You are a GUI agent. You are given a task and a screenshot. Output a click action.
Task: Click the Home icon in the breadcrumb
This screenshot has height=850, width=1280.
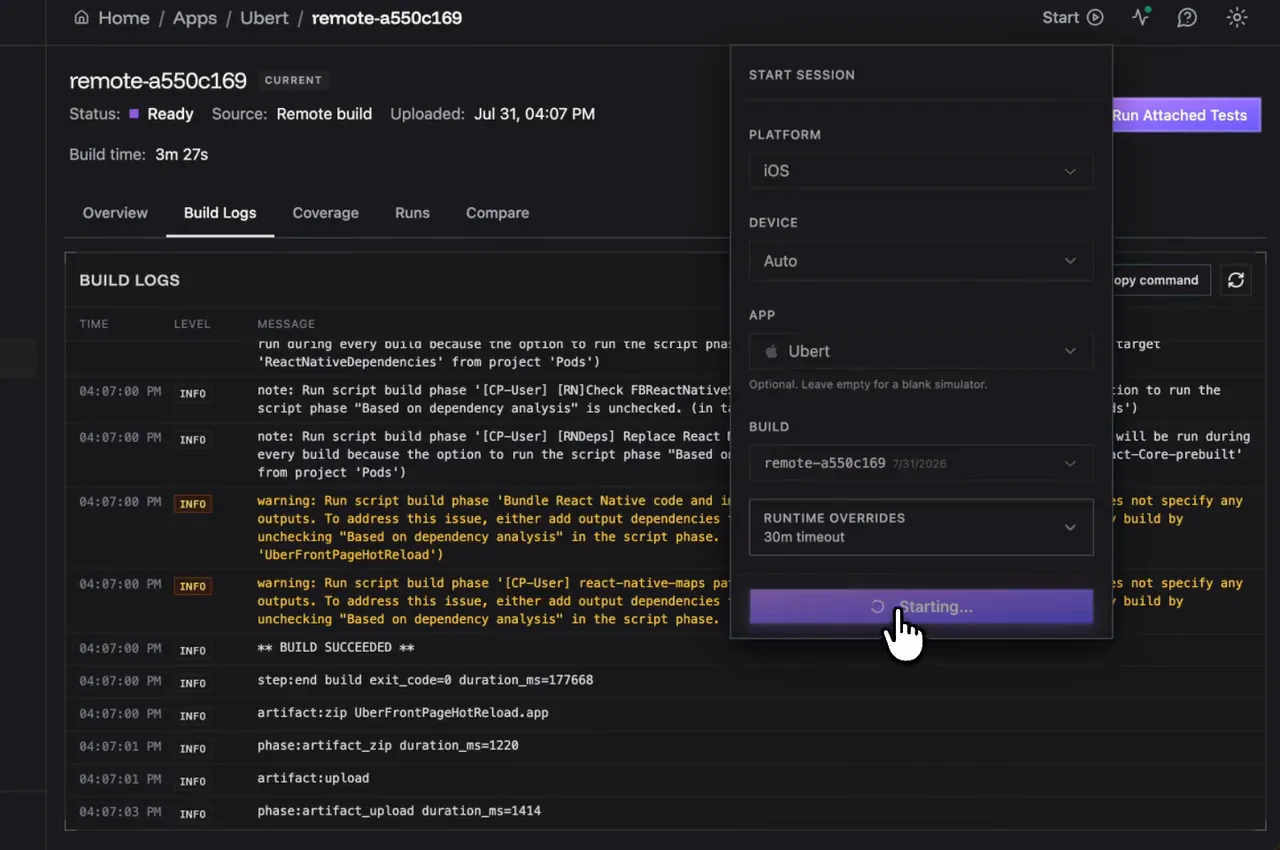(x=82, y=18)
